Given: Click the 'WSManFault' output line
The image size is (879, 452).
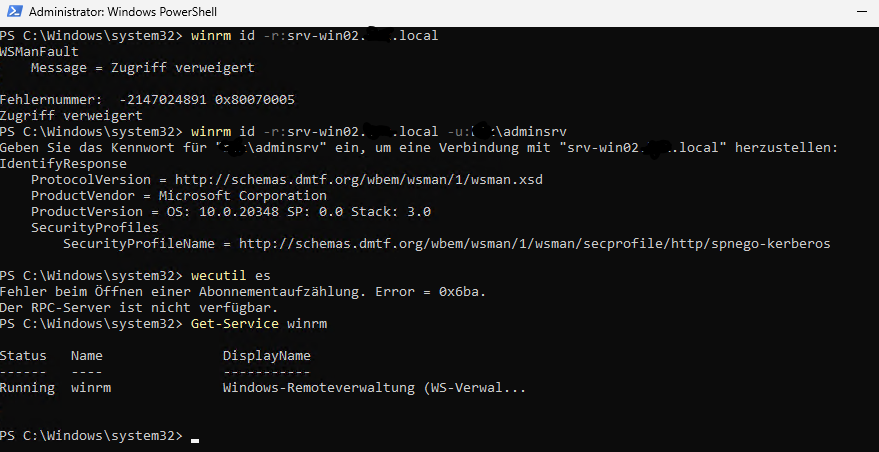Looking at the screenshot, I should (x=39, y=52).
